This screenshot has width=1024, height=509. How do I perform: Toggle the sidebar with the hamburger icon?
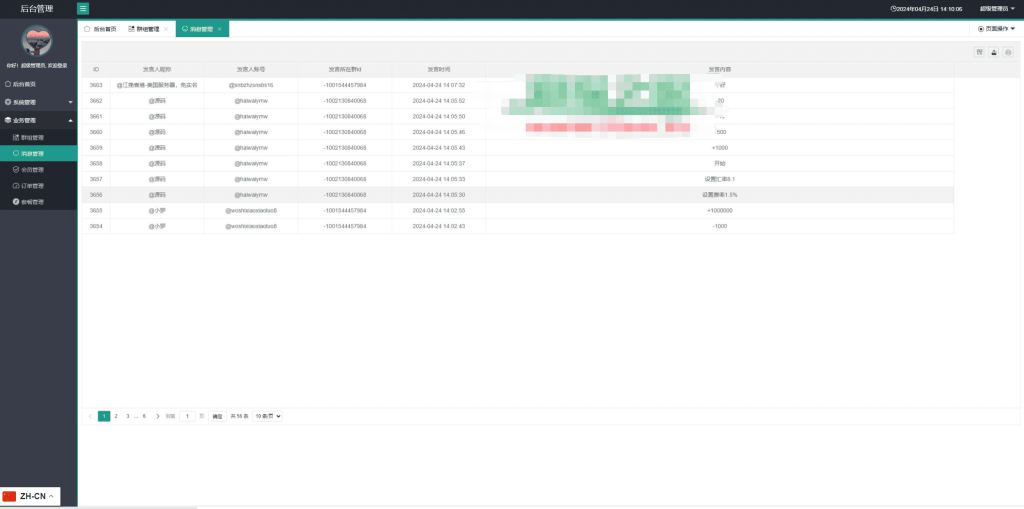pyautogui.click(x=83, y=8)
